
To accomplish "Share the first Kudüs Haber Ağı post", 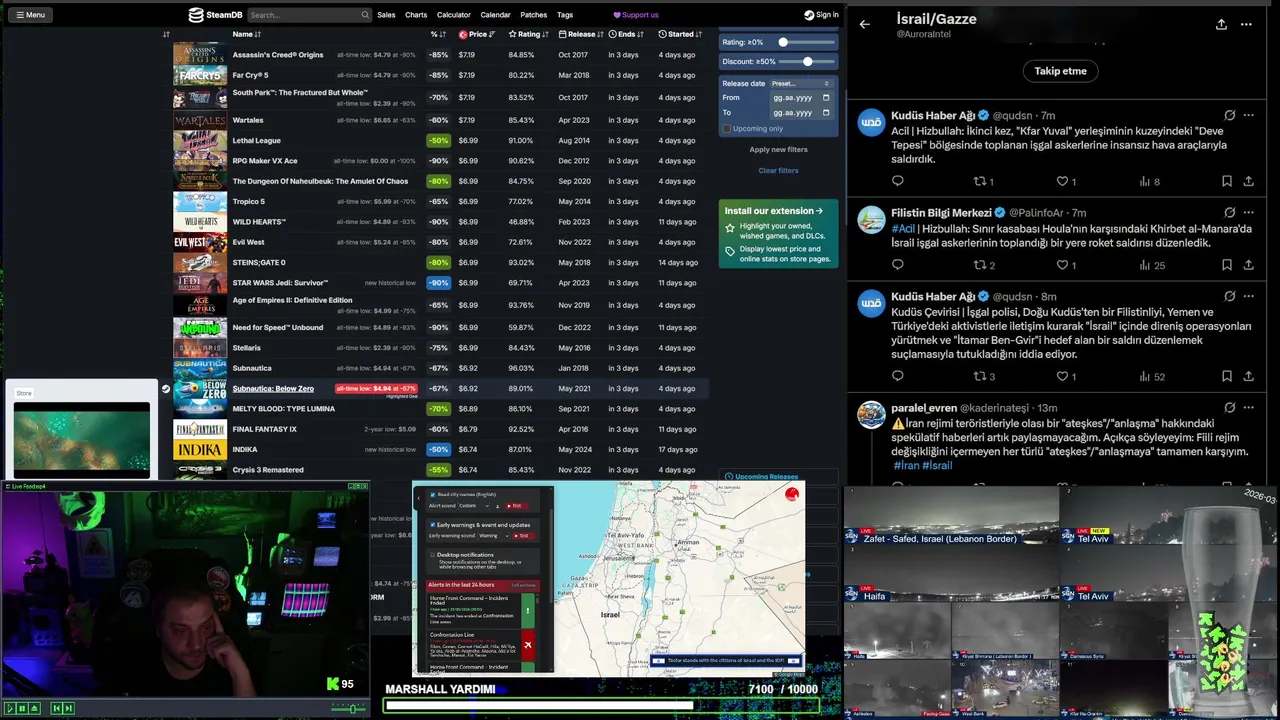I will pyautogui.click(x=1248, y=181).
